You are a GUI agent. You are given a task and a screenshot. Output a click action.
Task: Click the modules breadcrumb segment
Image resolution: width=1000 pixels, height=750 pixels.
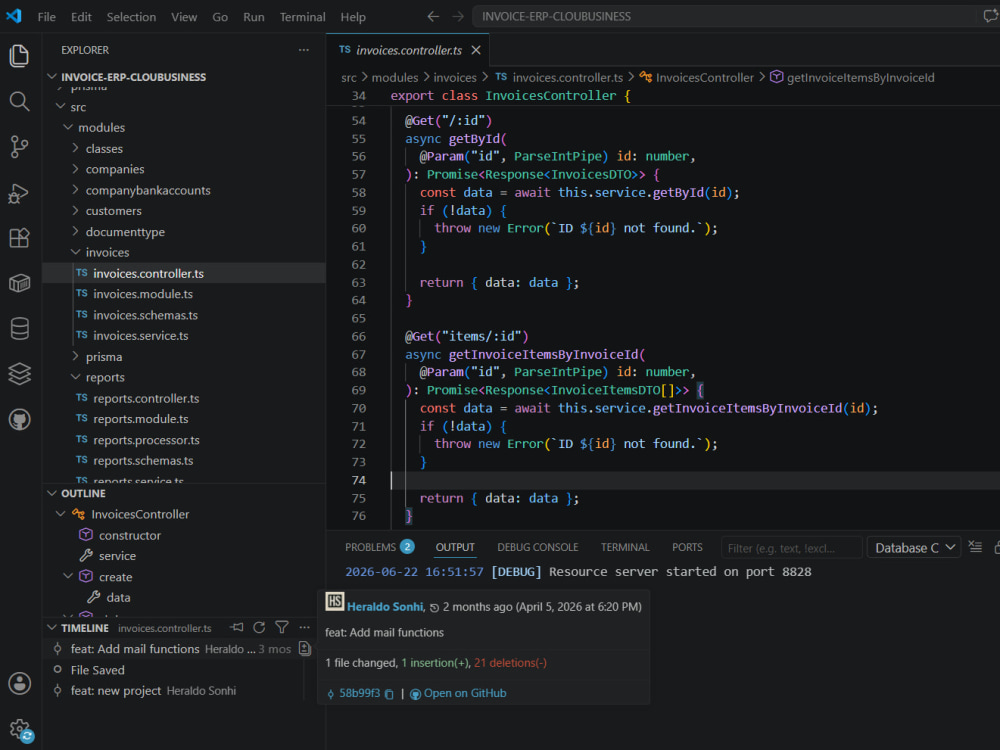coord(395,77)
